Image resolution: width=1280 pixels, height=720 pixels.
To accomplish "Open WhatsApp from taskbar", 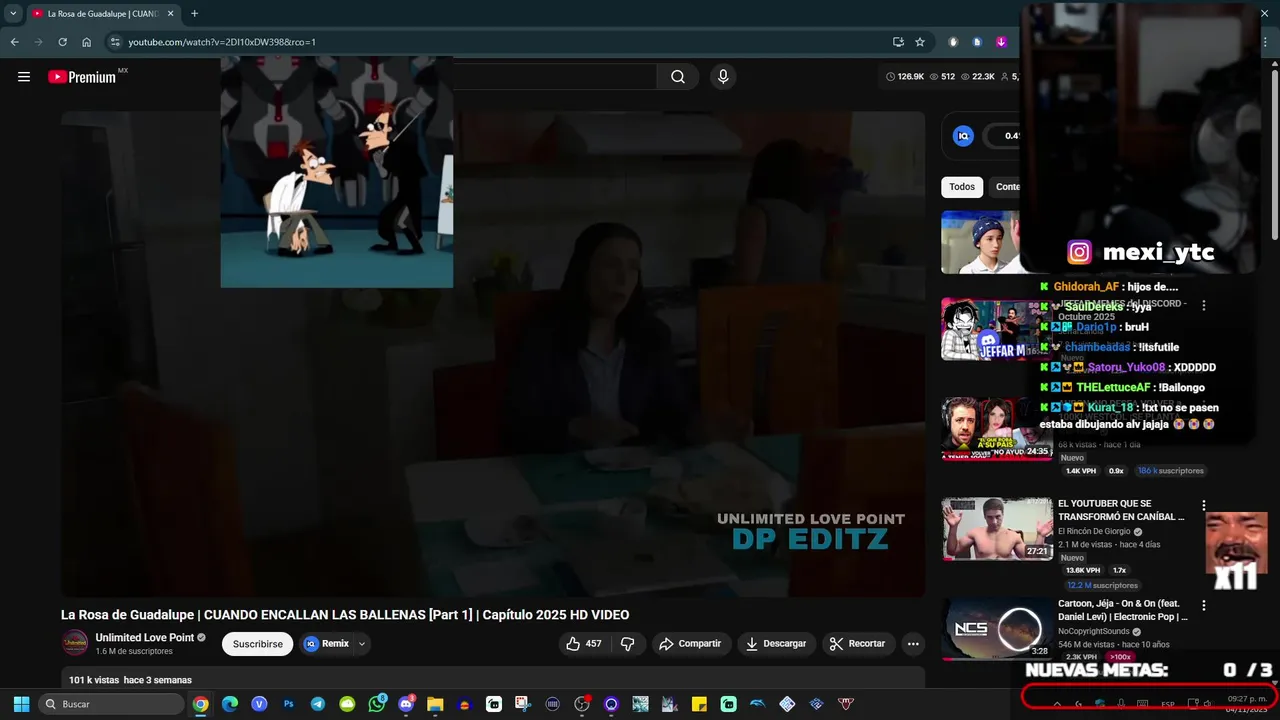I will [x=377, y=704].
